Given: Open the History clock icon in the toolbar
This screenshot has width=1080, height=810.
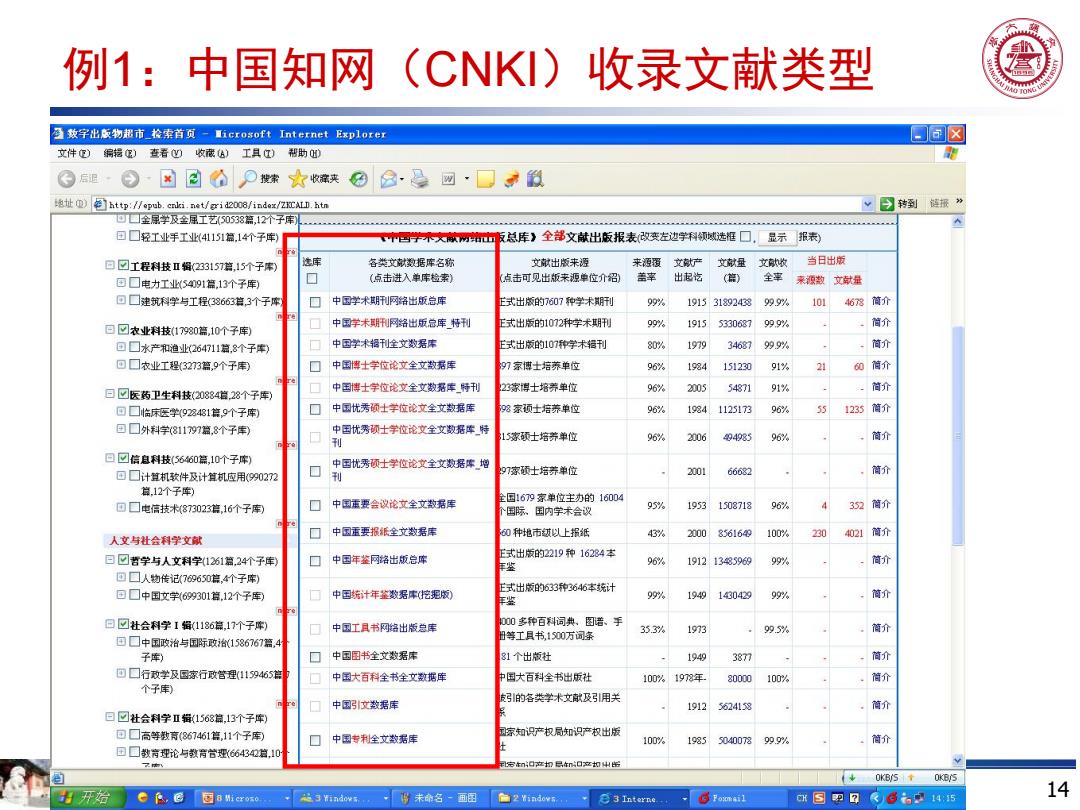Looking at the screenshot, I should tap(358, 179).
